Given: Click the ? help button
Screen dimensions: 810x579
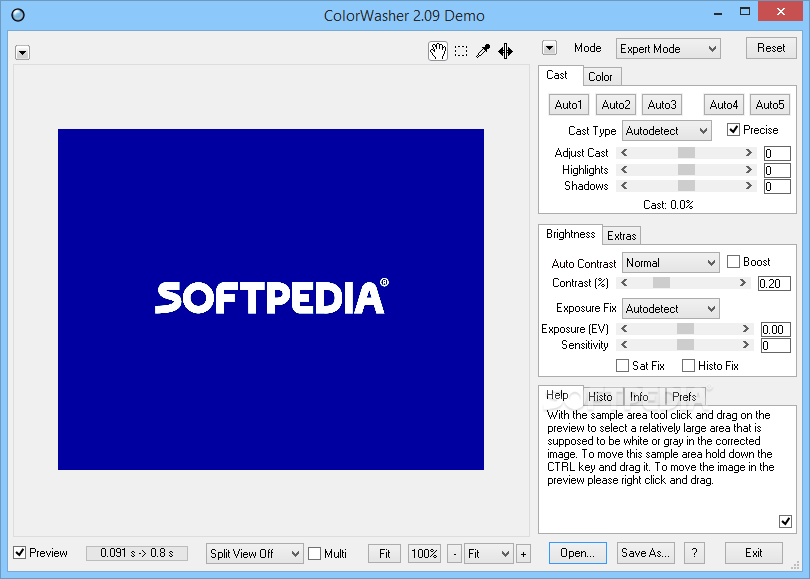Looking at the screenshot, I should (694, 553).
